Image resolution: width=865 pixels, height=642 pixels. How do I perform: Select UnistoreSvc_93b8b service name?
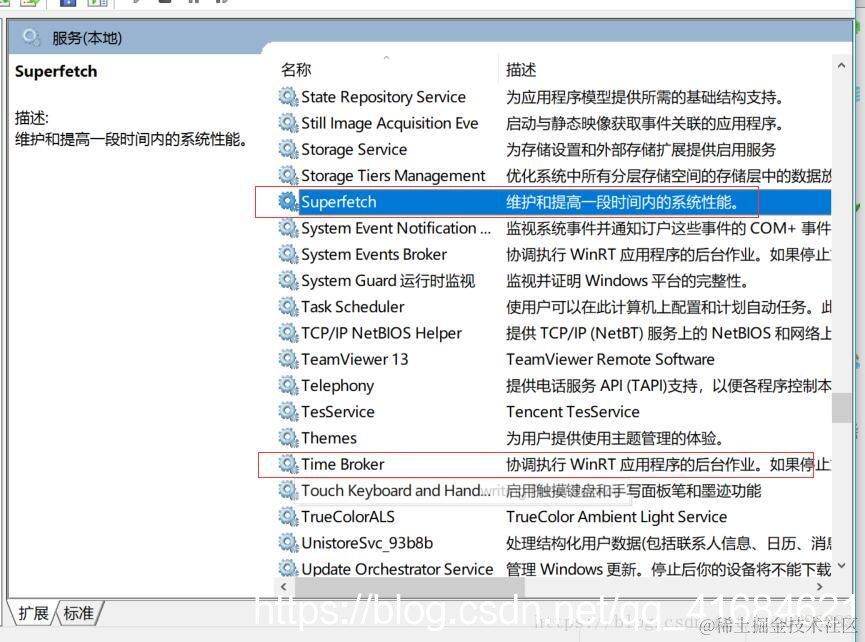367,543
